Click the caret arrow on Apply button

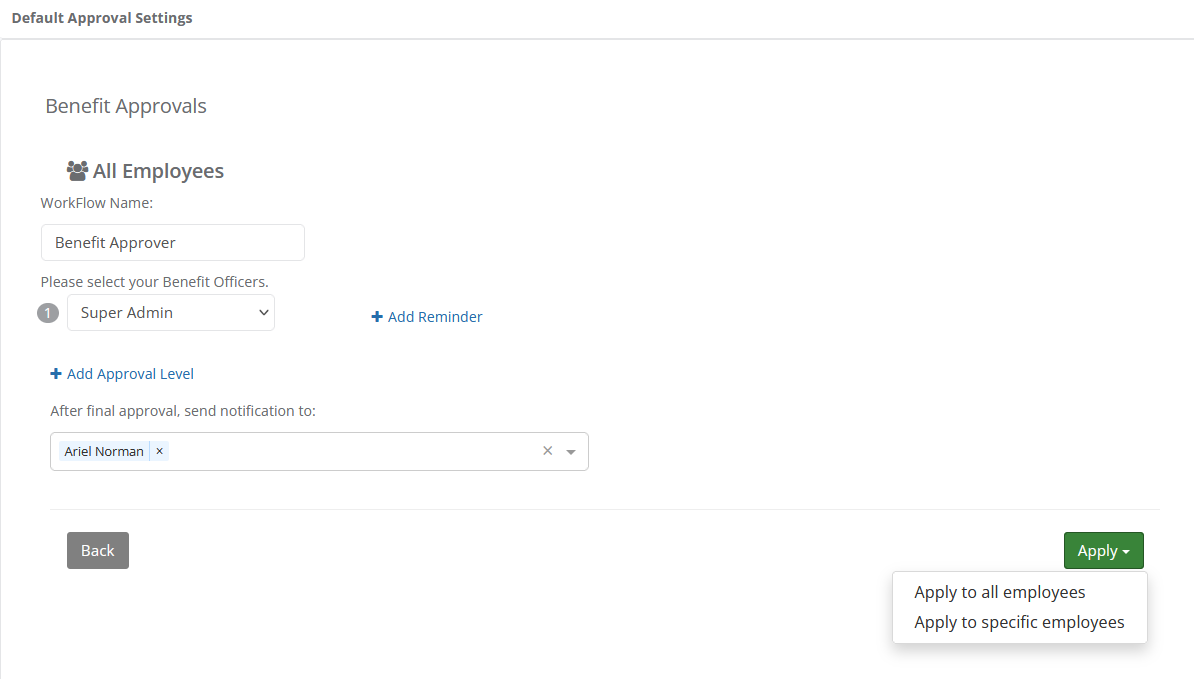1126,552
